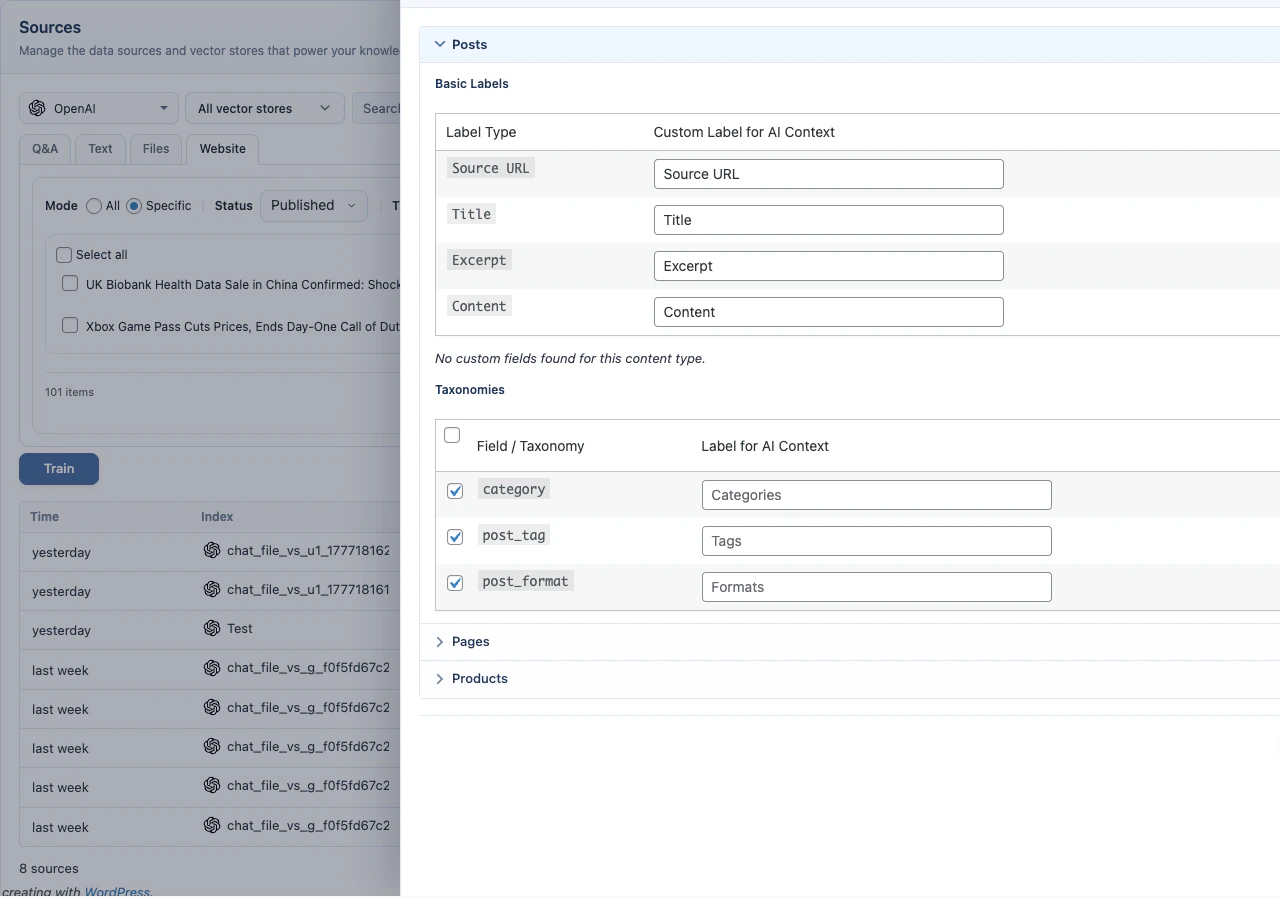1280x898 pixels.
Task: Switch to the Files tab
Action: point(155,148)
